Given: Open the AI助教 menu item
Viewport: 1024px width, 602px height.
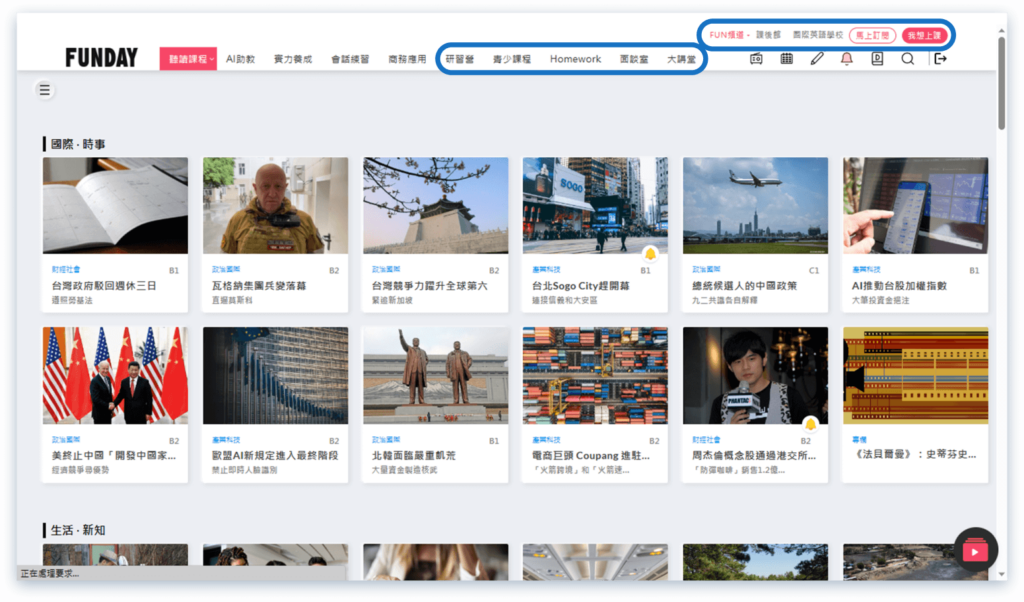Looking at the screenshot, I should (240, 59).
